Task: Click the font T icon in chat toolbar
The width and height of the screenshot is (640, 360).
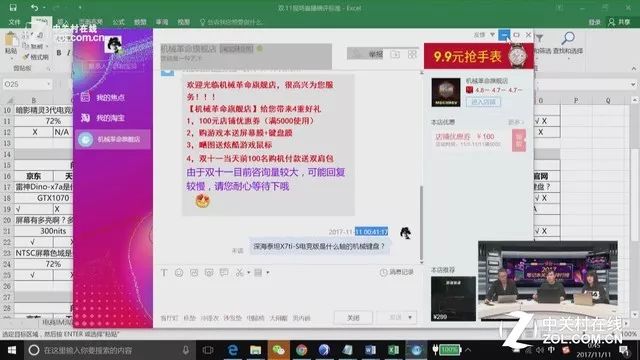Action: click(x=164, y=273)
